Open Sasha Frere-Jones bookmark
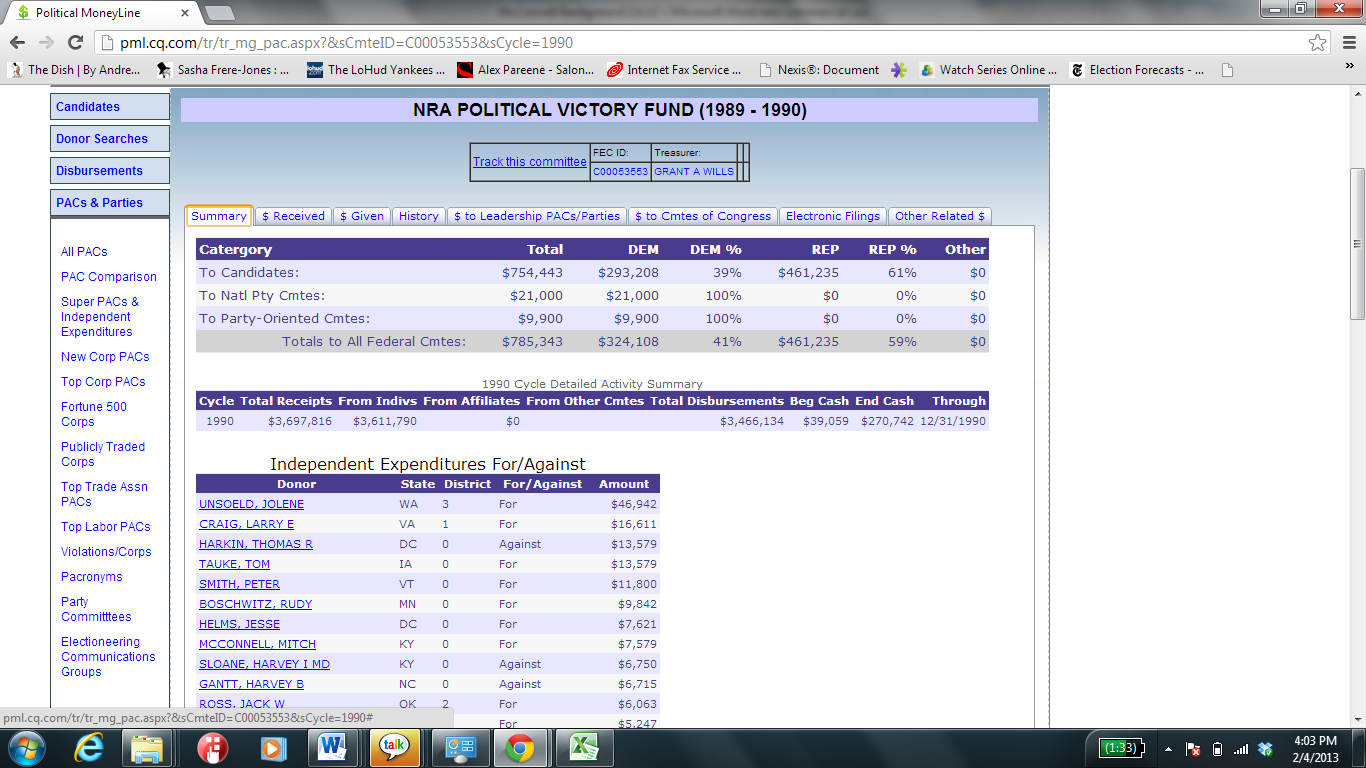This screenshot has width=1366, height=768. (x=224, y=70)
